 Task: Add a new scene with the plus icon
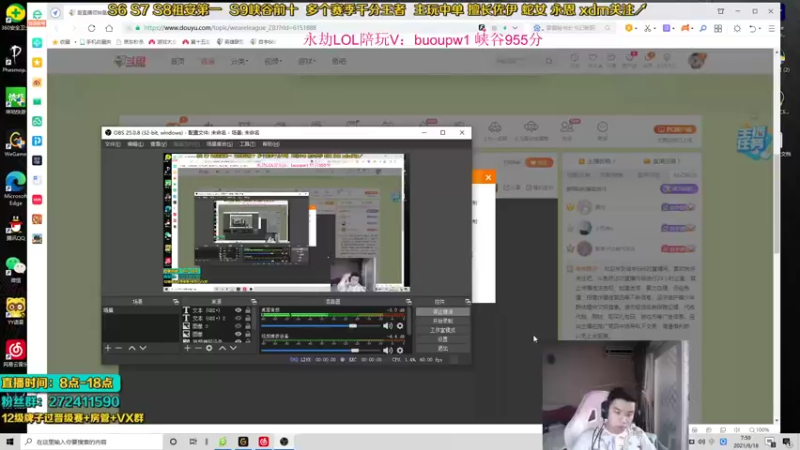click(x=108, y=348)
